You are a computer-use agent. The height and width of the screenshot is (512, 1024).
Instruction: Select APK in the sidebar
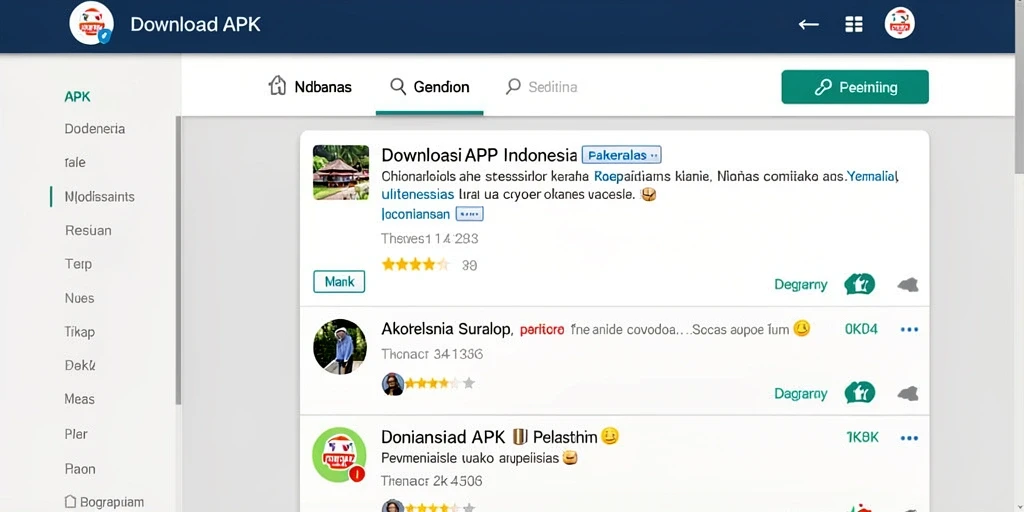(78, 97)
